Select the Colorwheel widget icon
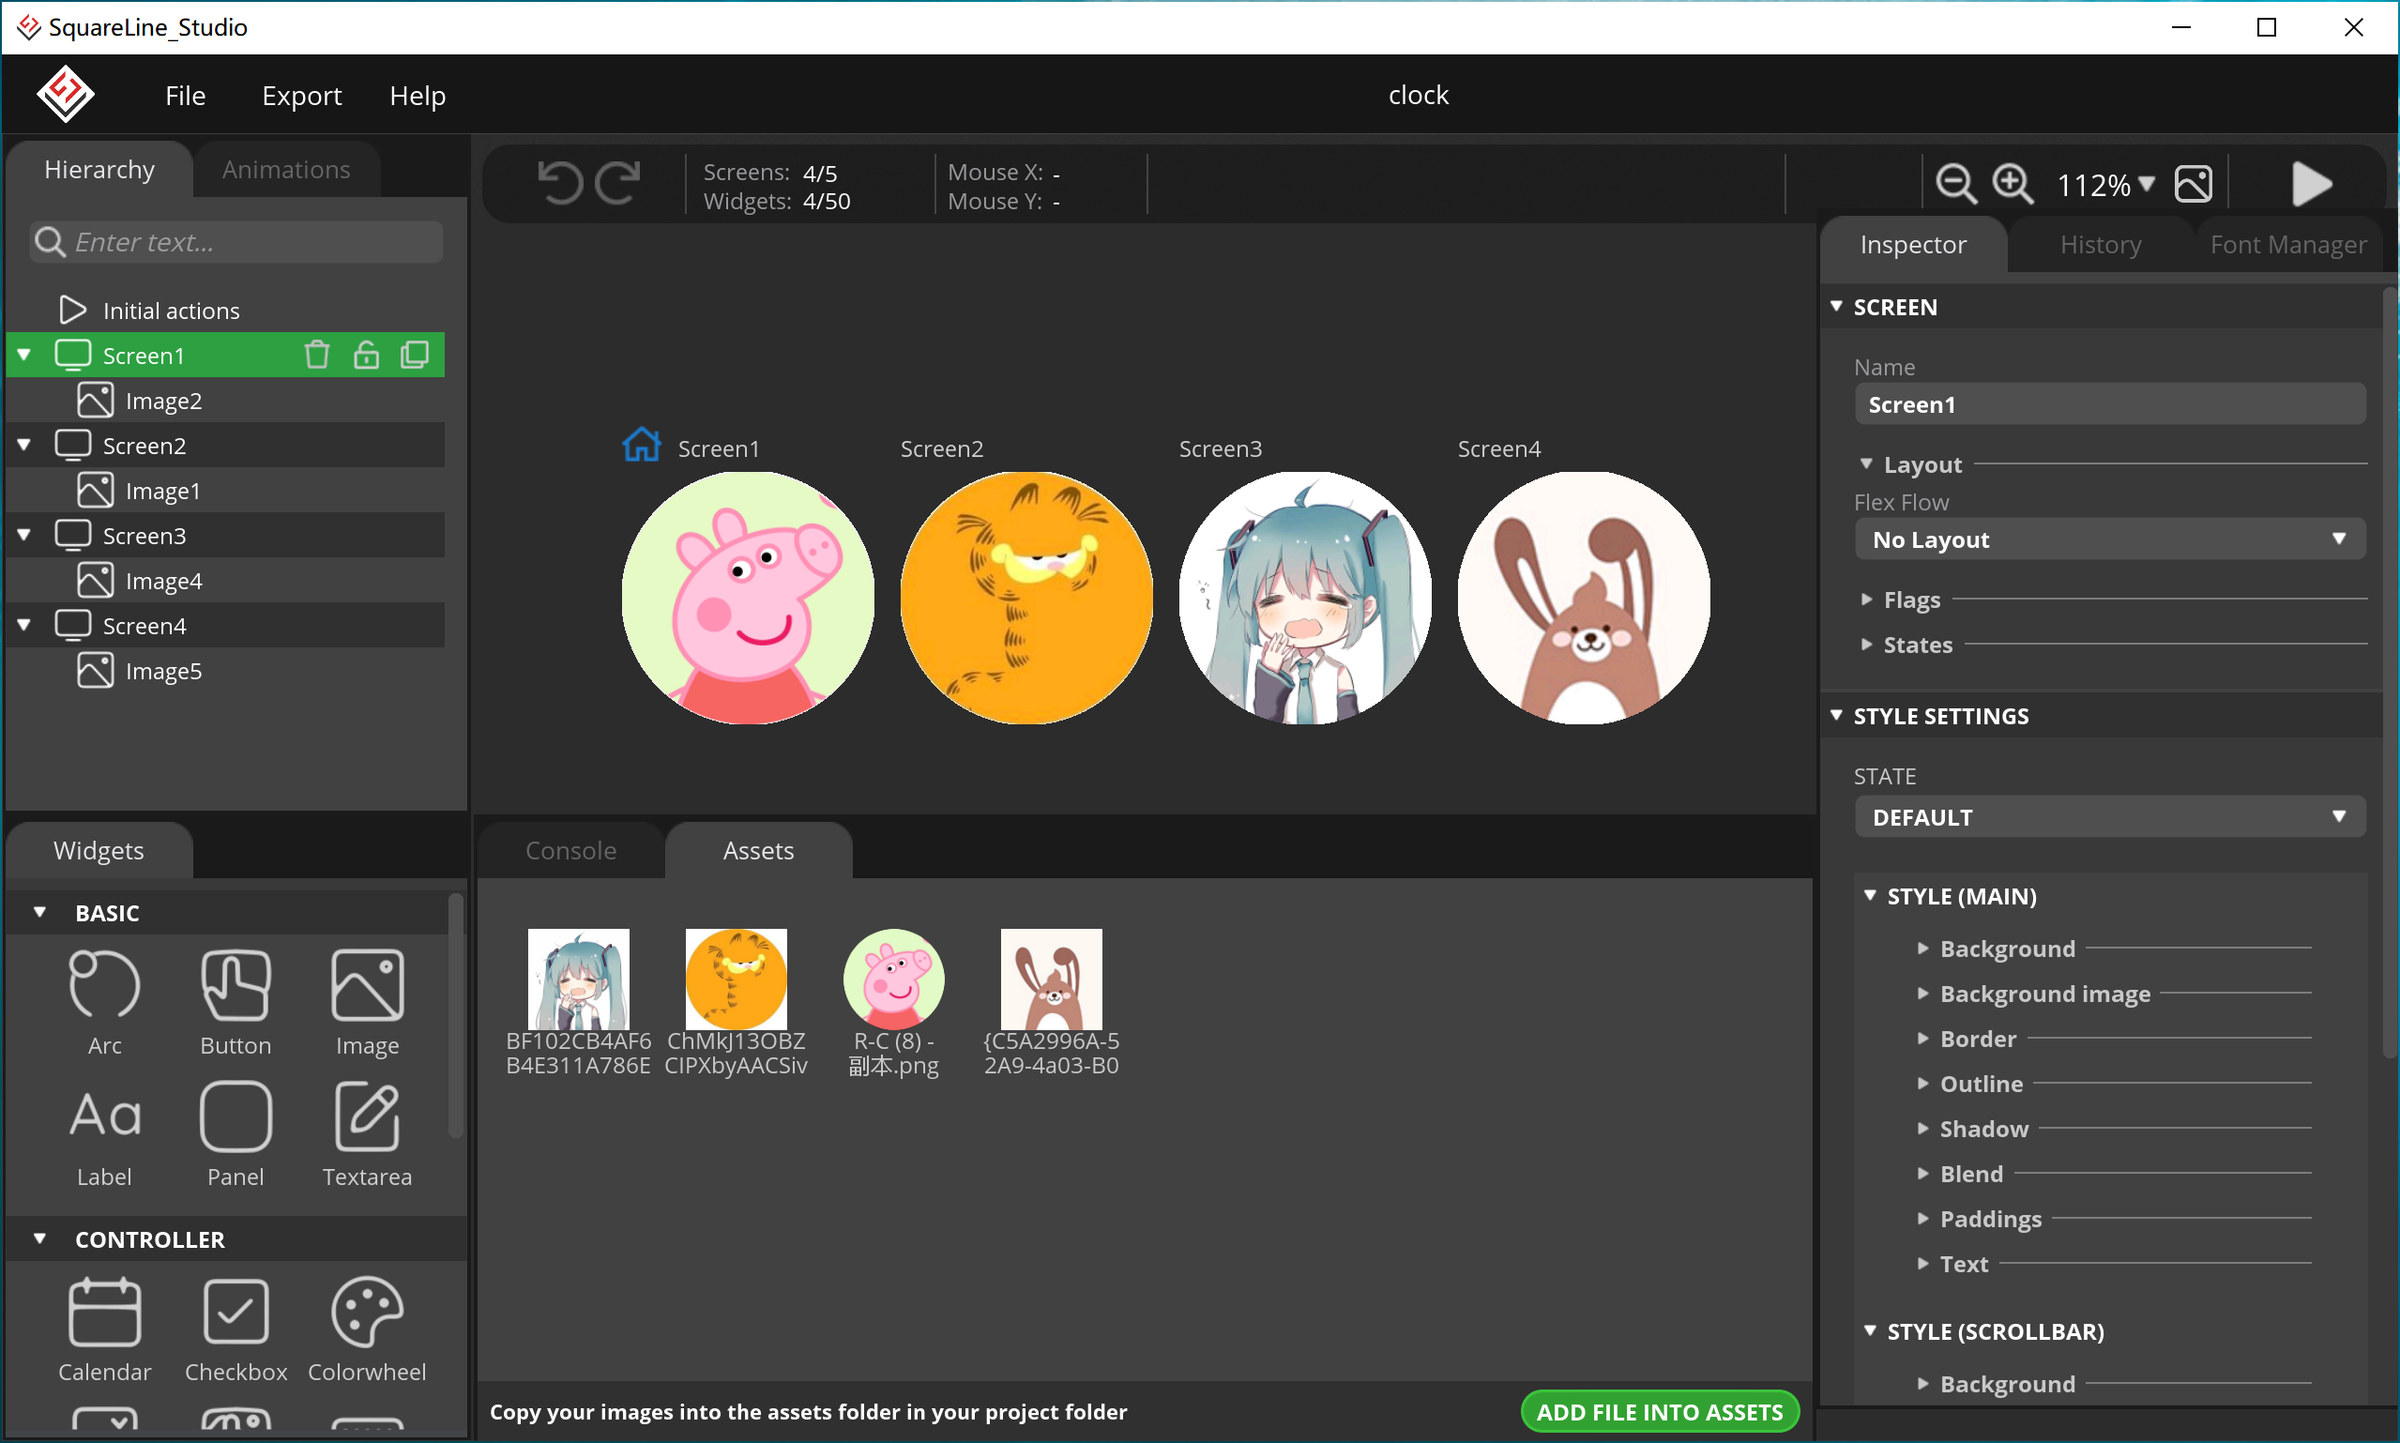The width and height of the screenshot is (2400, 1443). tap(367, 1312)
